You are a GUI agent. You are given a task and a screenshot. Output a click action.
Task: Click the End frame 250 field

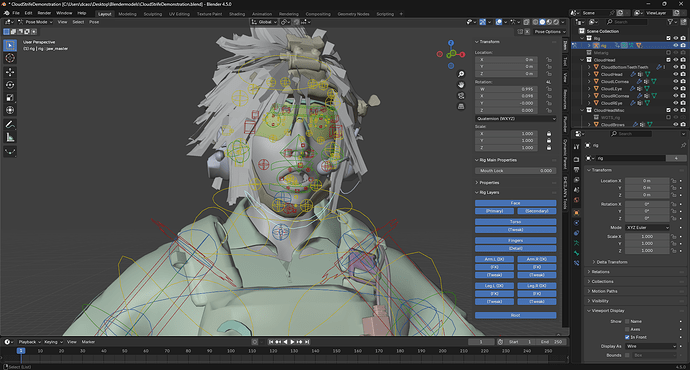551,342
